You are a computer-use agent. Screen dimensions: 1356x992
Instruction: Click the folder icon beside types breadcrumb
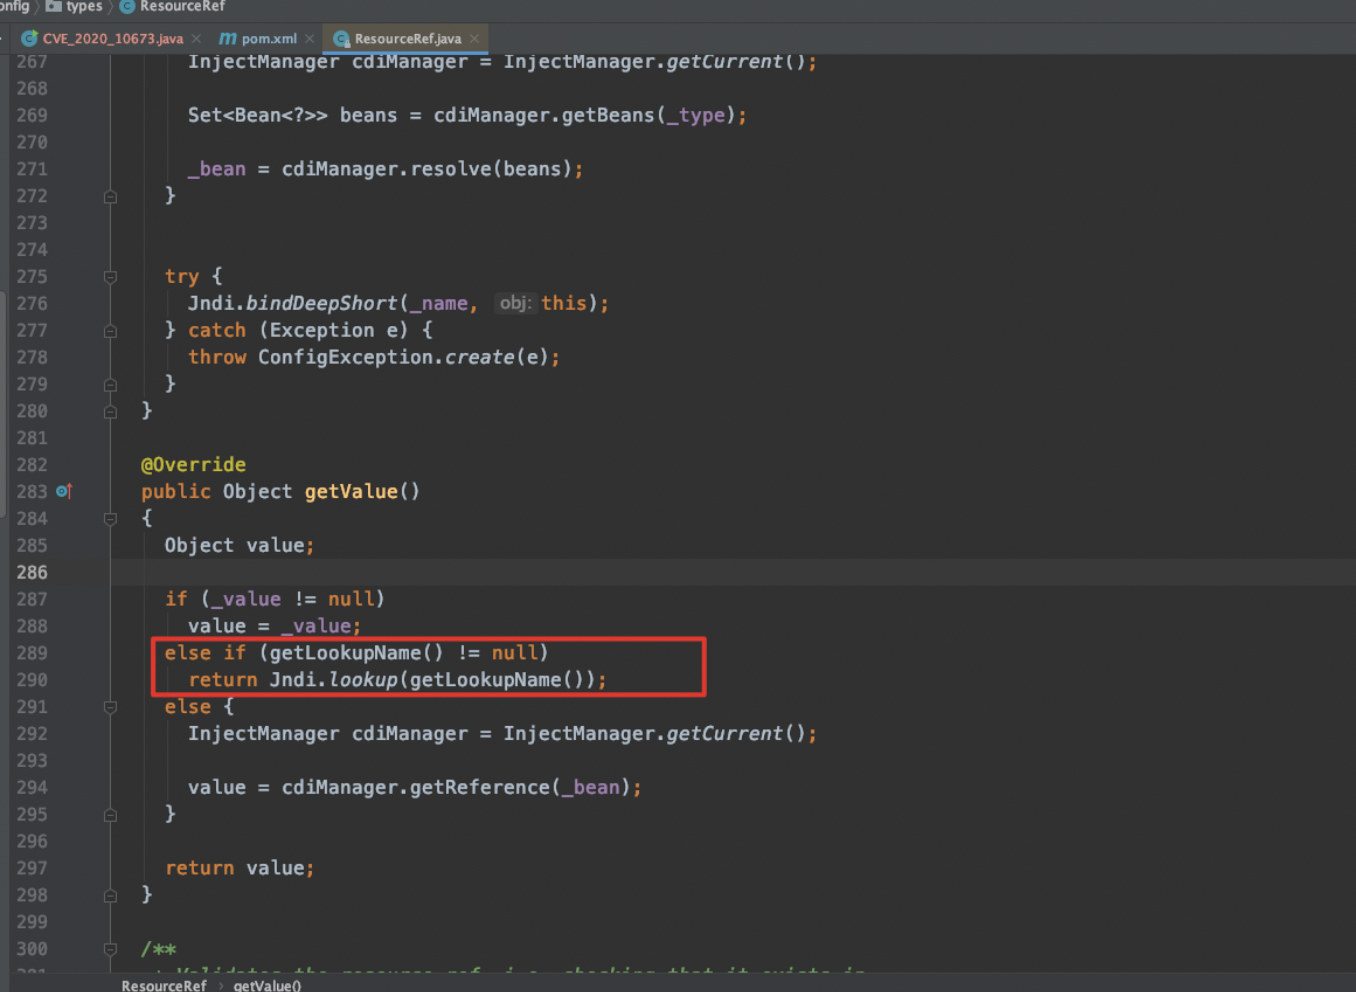(54, 6)
